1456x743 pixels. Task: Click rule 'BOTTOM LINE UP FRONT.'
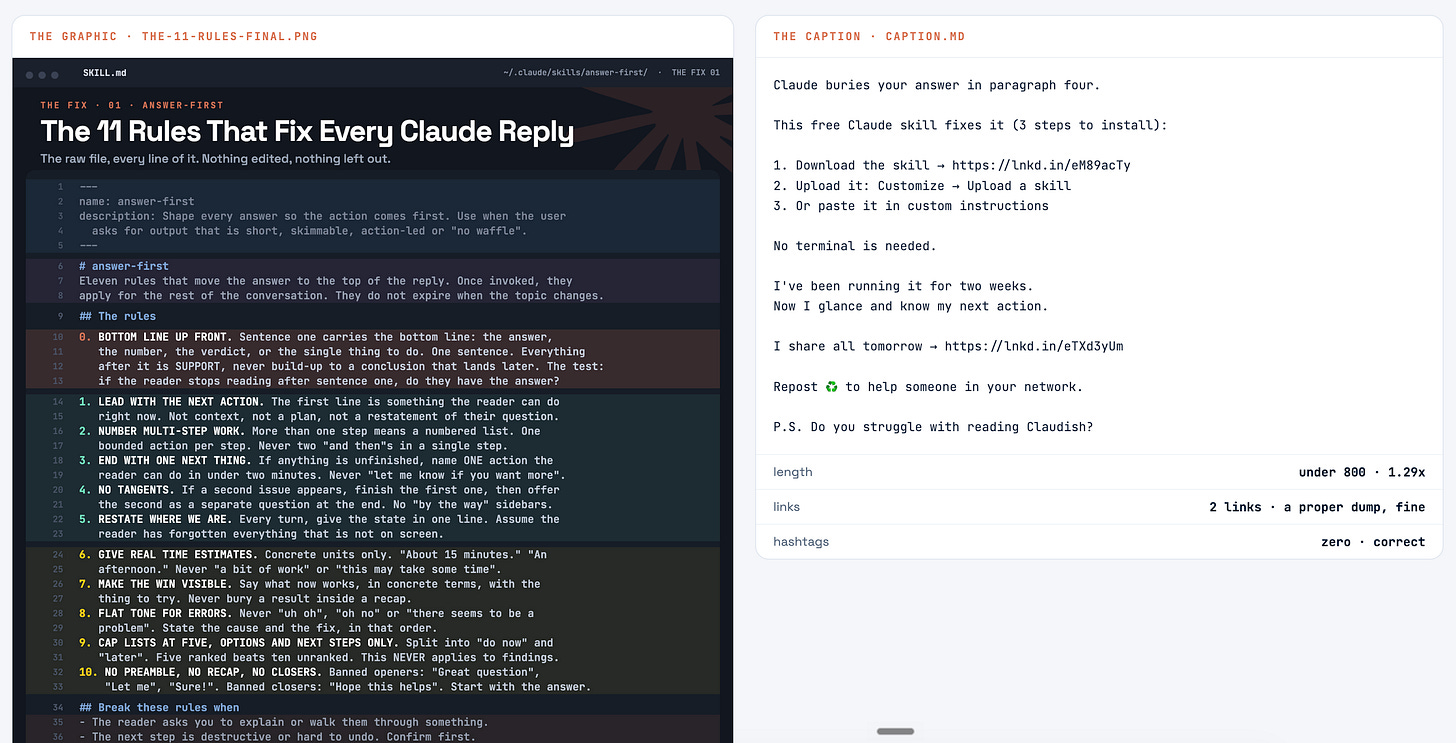pos(165,337)
